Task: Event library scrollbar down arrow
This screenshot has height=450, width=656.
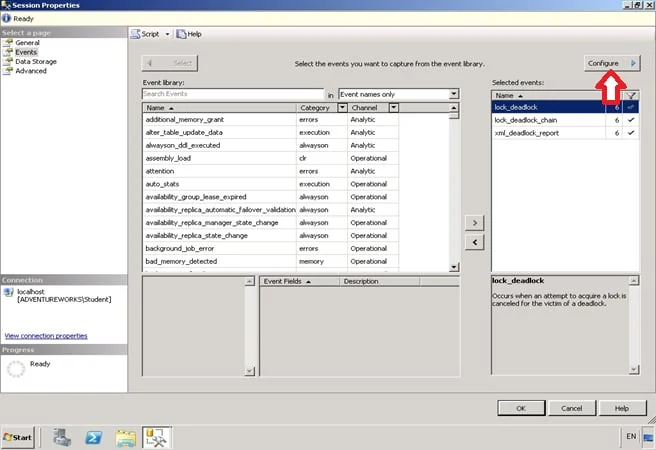Action: pos(454,267)
